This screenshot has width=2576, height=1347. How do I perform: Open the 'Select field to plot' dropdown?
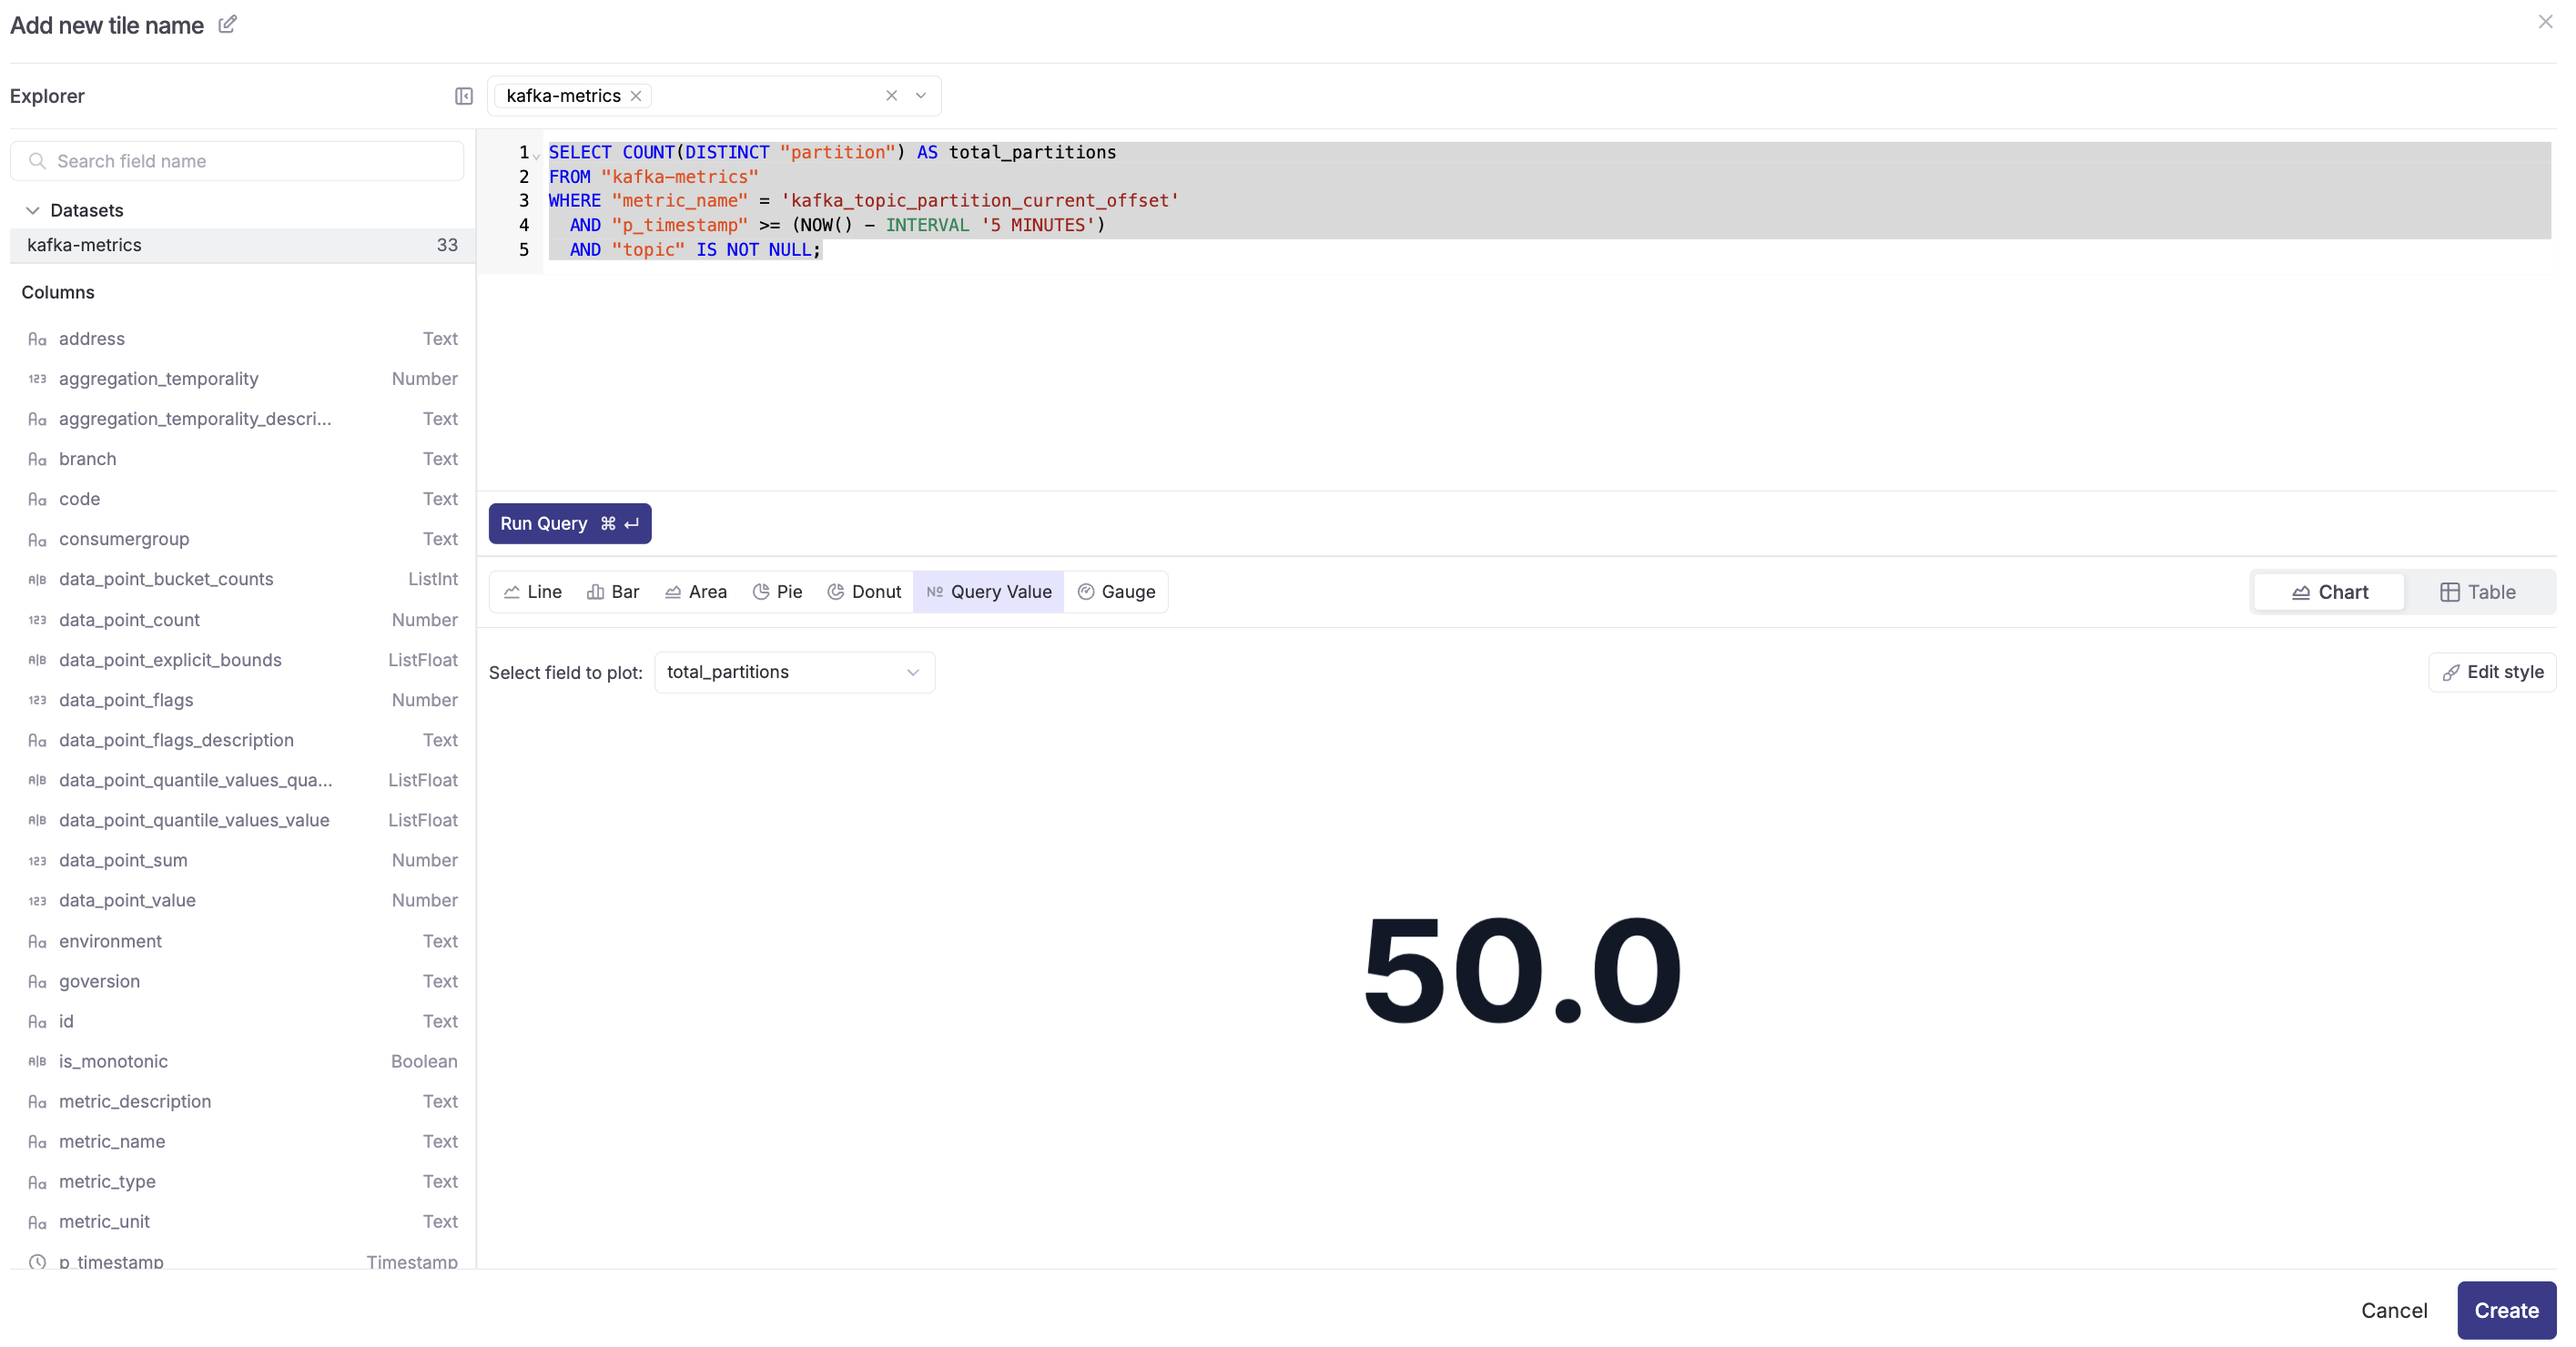click(x=794, y=672)
